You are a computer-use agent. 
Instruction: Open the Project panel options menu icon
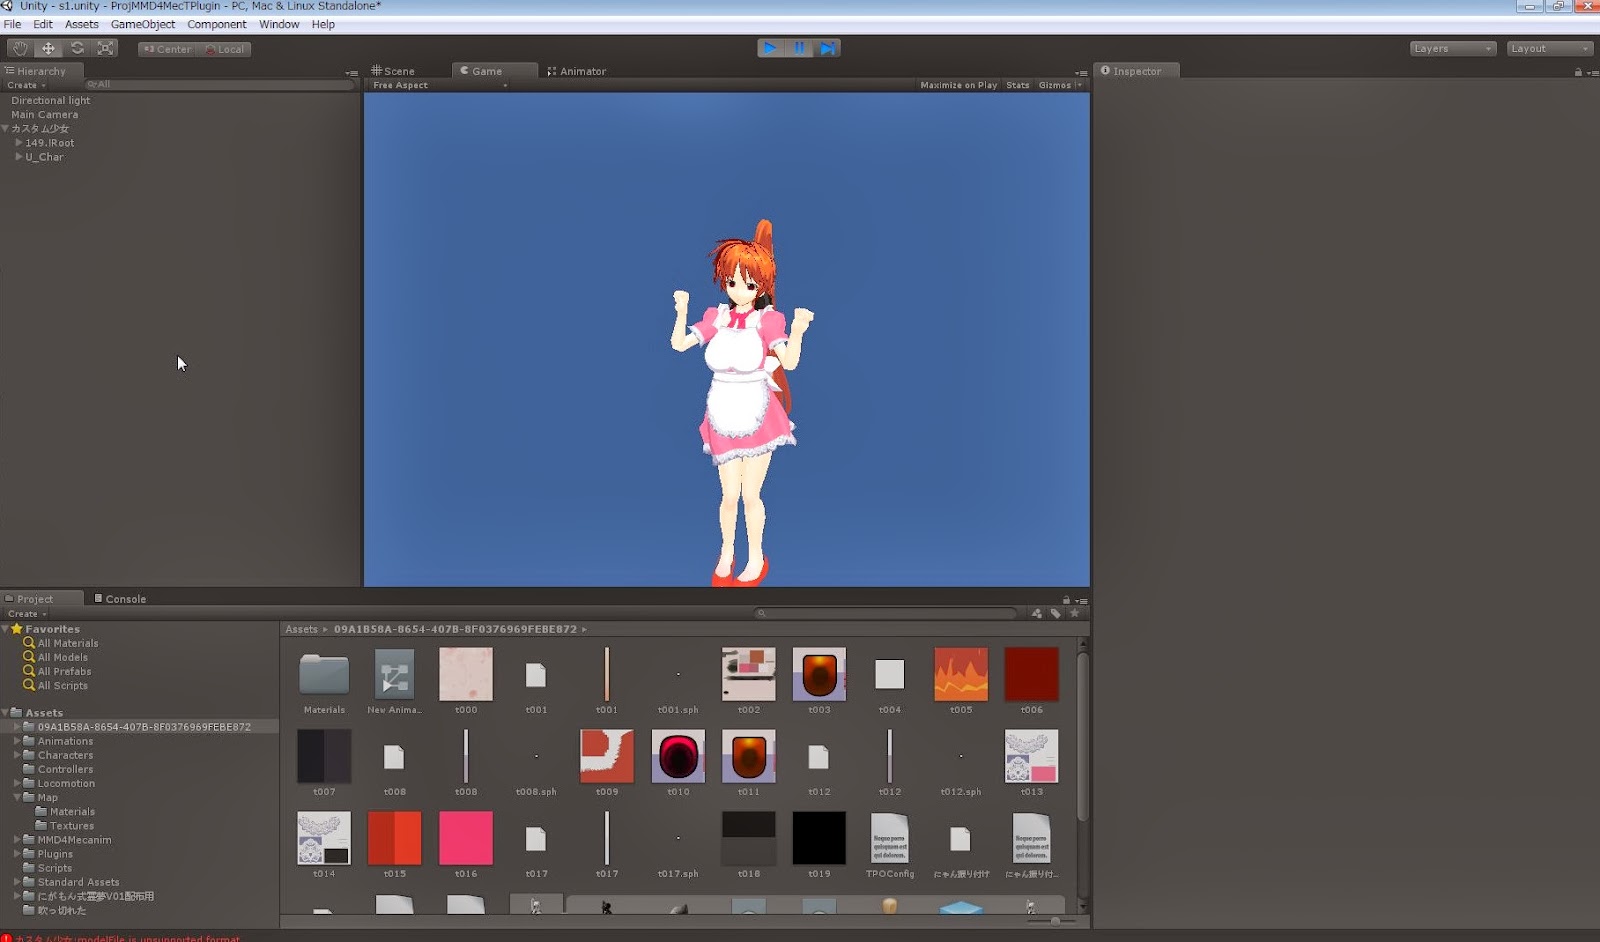coord(1081,600)
